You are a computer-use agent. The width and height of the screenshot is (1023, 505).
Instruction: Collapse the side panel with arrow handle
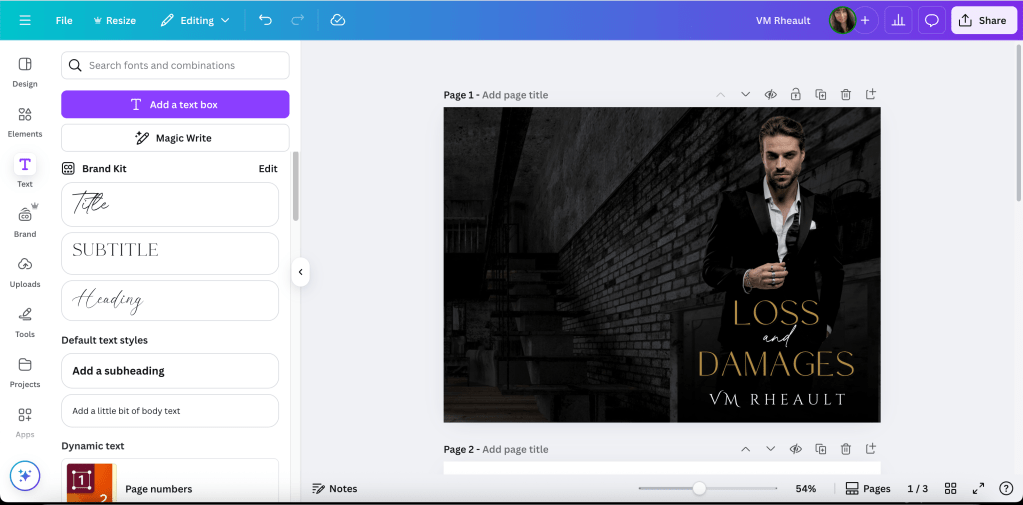click(x=300, y=271)
